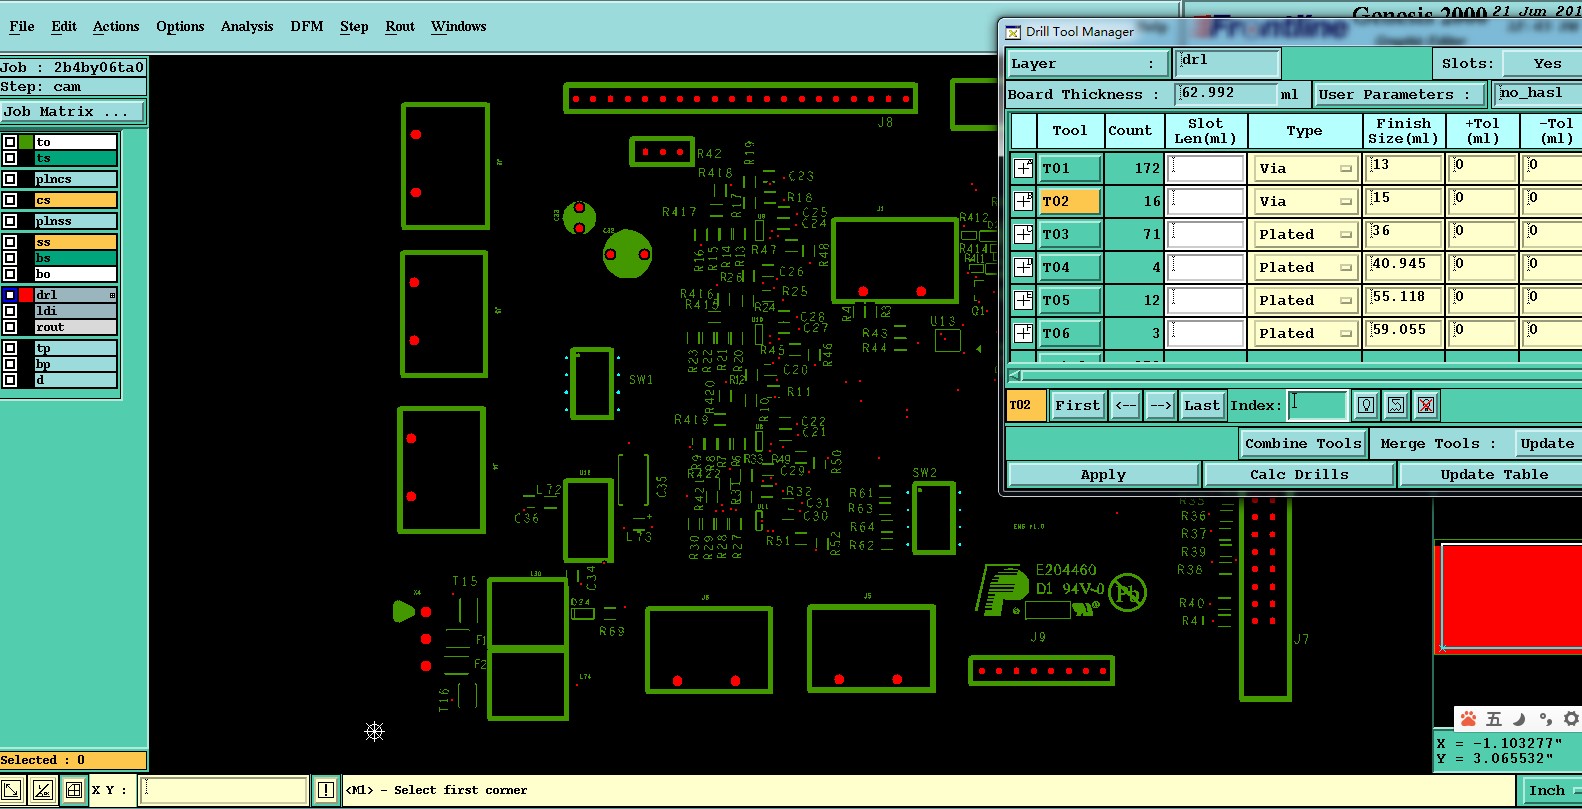Image resolution: width=1582 pixels, height=809 pixels.
Task: Expand tool T02 row plus icon
Action: tap(1023, 201)
